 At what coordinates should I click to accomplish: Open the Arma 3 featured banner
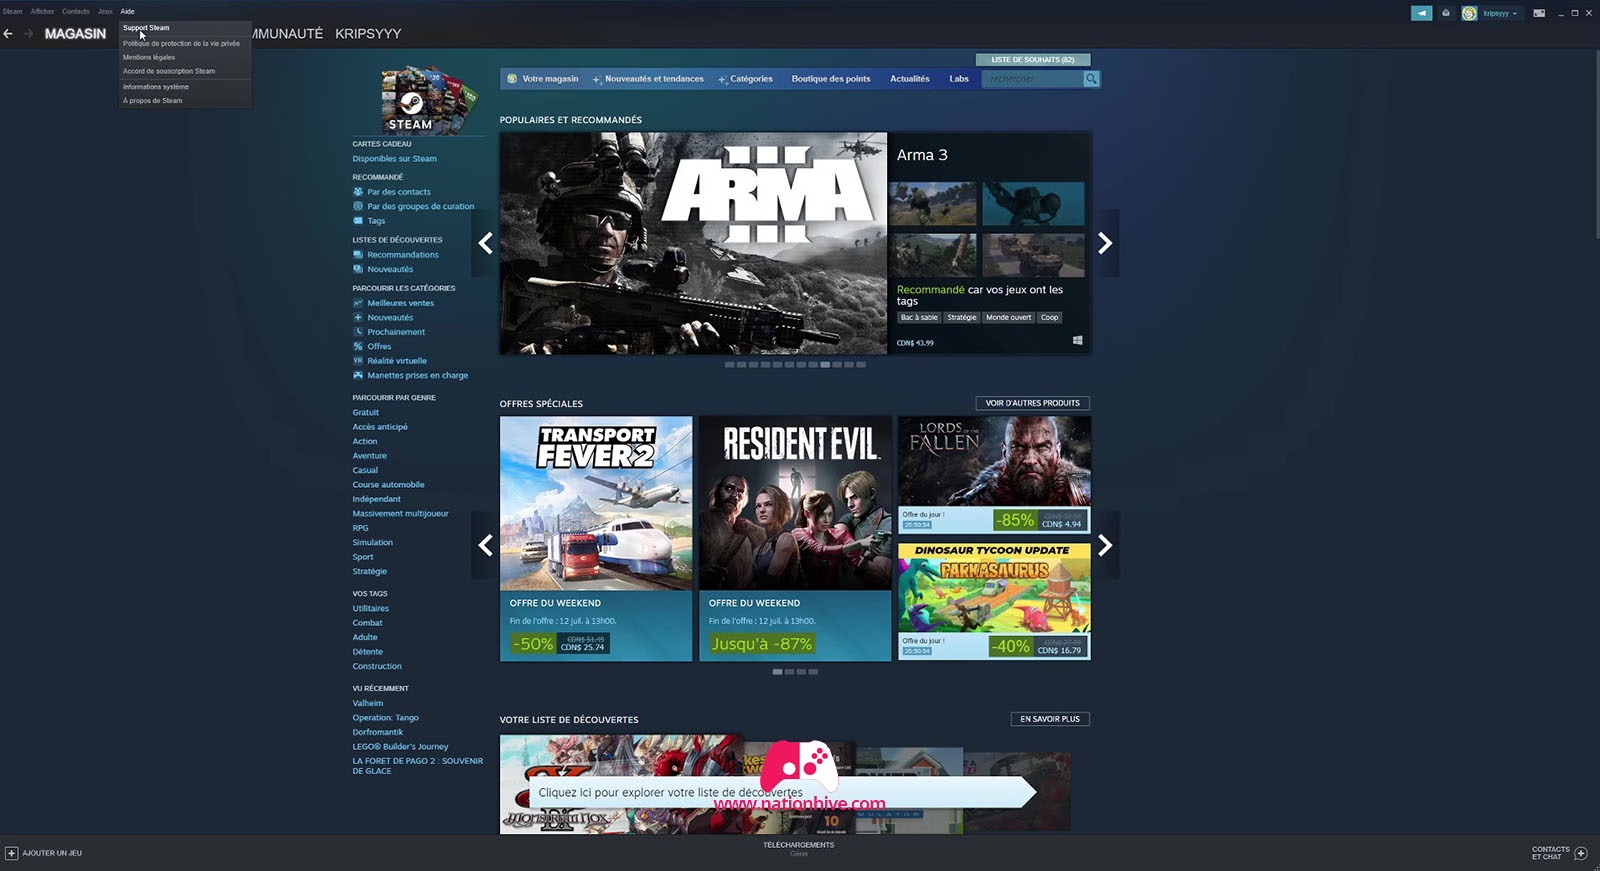click(x=693, y=243)
